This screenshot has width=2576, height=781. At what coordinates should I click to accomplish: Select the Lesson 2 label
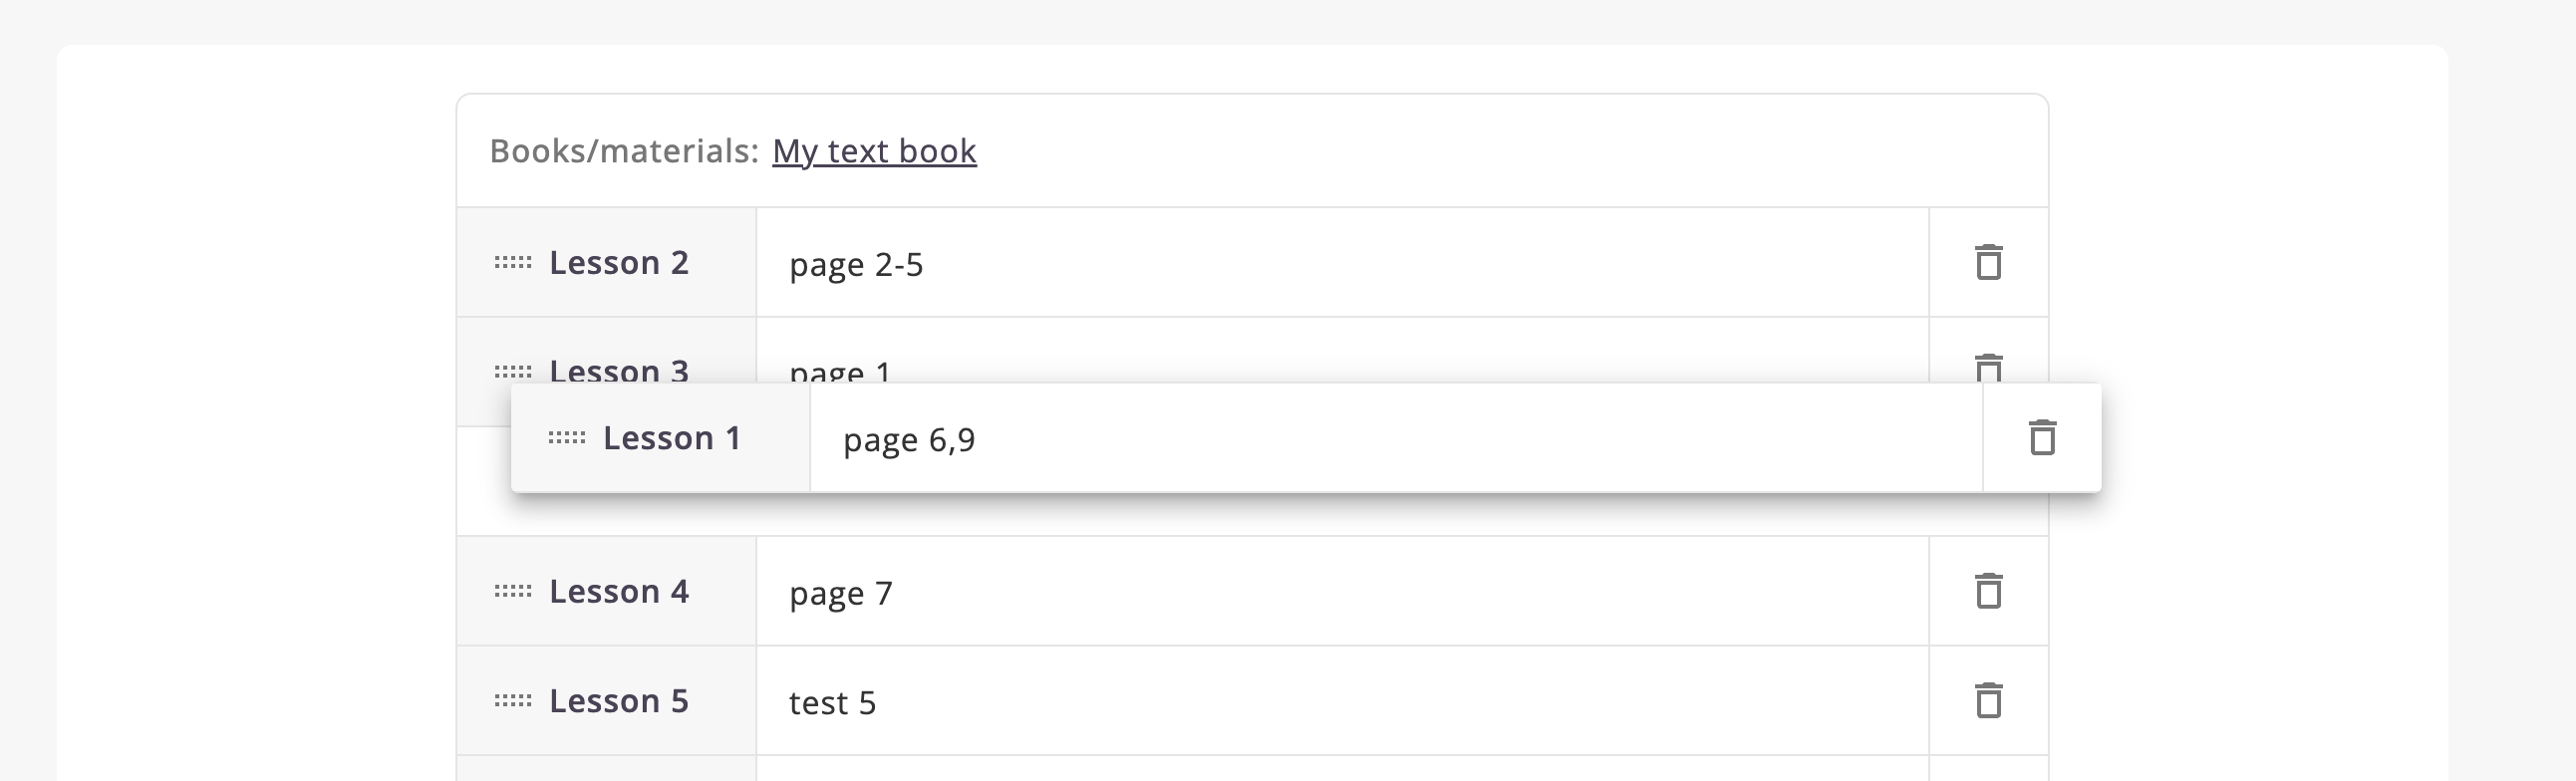tap(619, 263)
